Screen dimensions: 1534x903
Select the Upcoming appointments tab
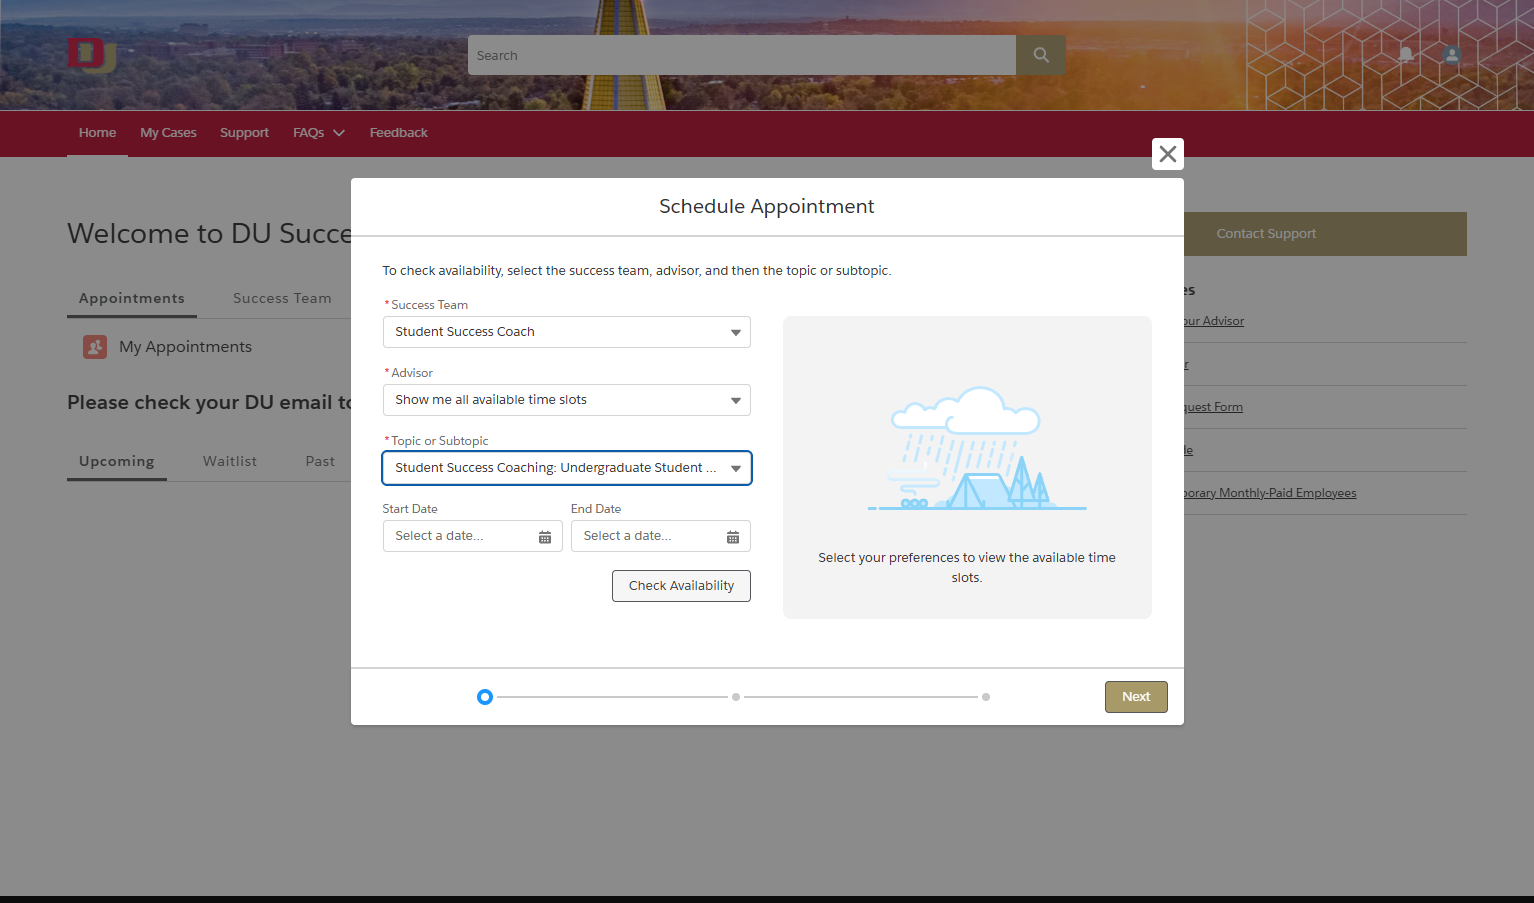(117, 461)
